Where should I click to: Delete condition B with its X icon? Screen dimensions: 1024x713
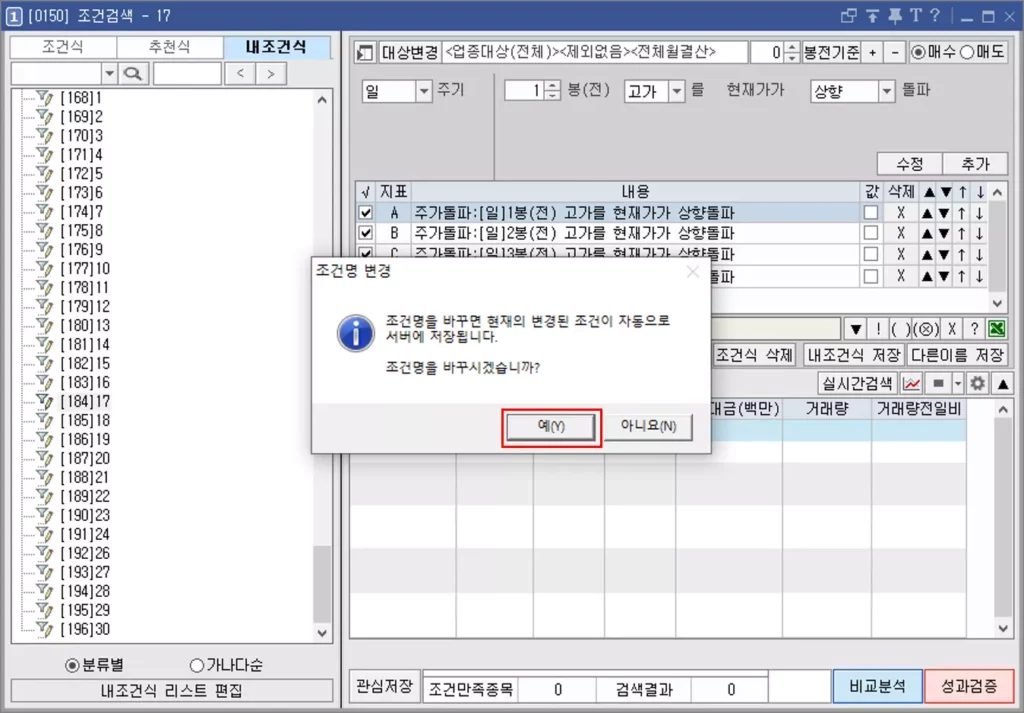(x=901, y=233)
